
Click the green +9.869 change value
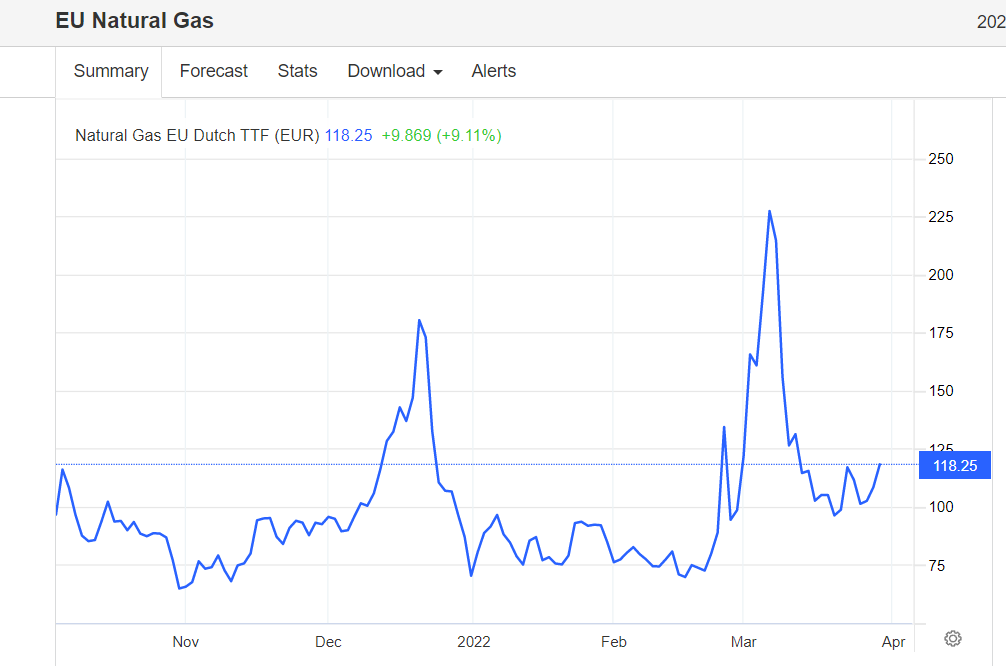pyautogui.click(x=406, y=135)
